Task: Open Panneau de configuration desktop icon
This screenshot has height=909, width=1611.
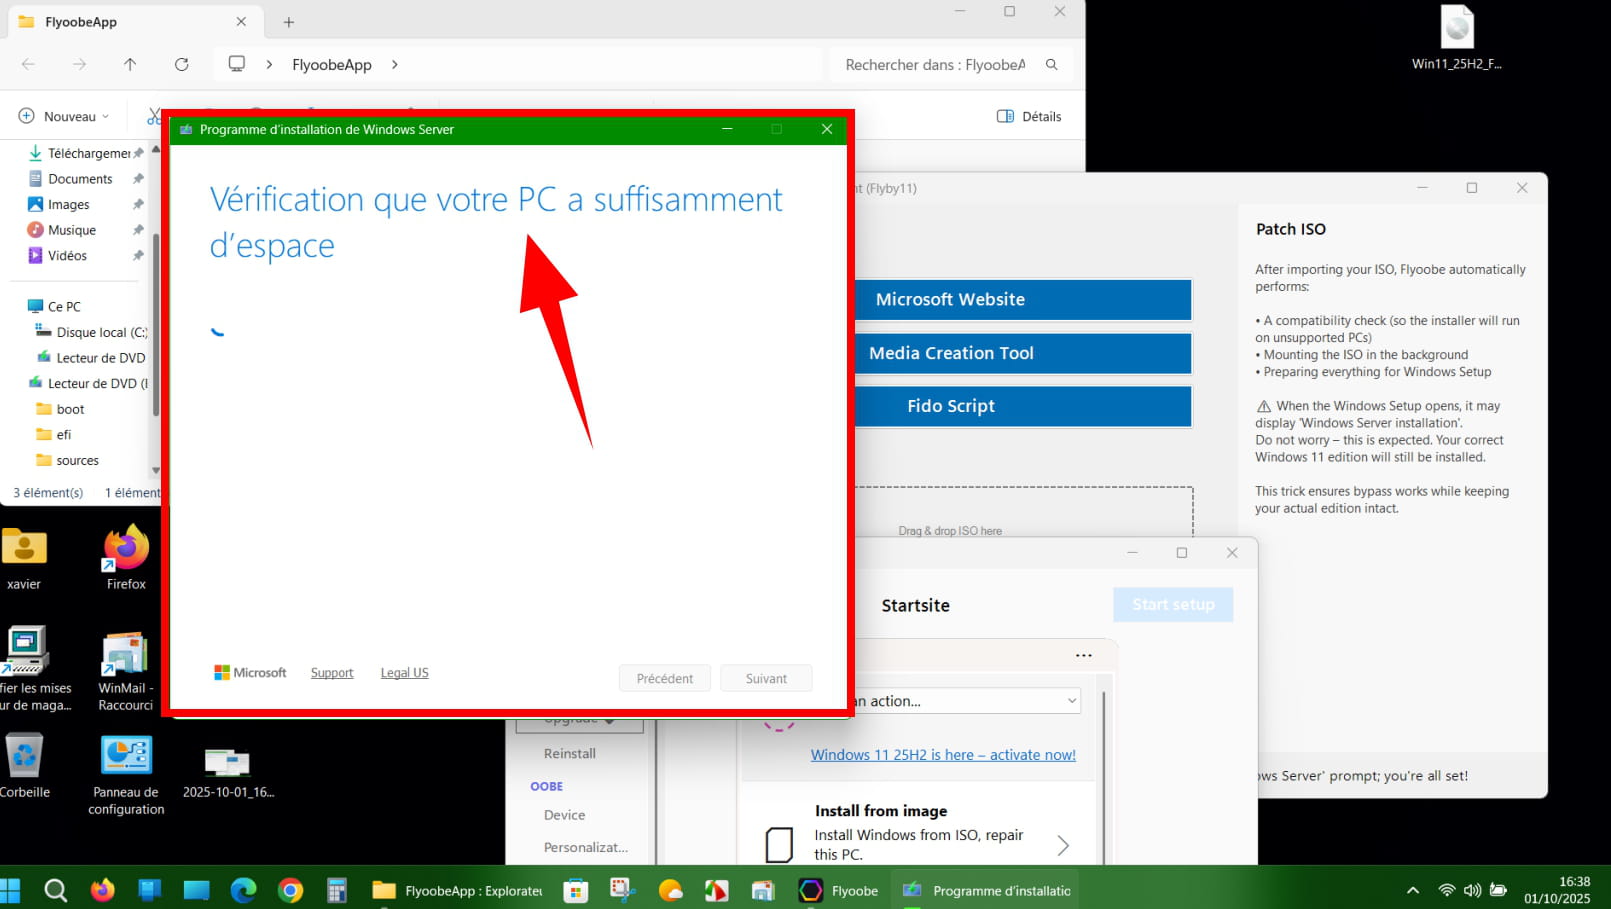Action: 126,775
